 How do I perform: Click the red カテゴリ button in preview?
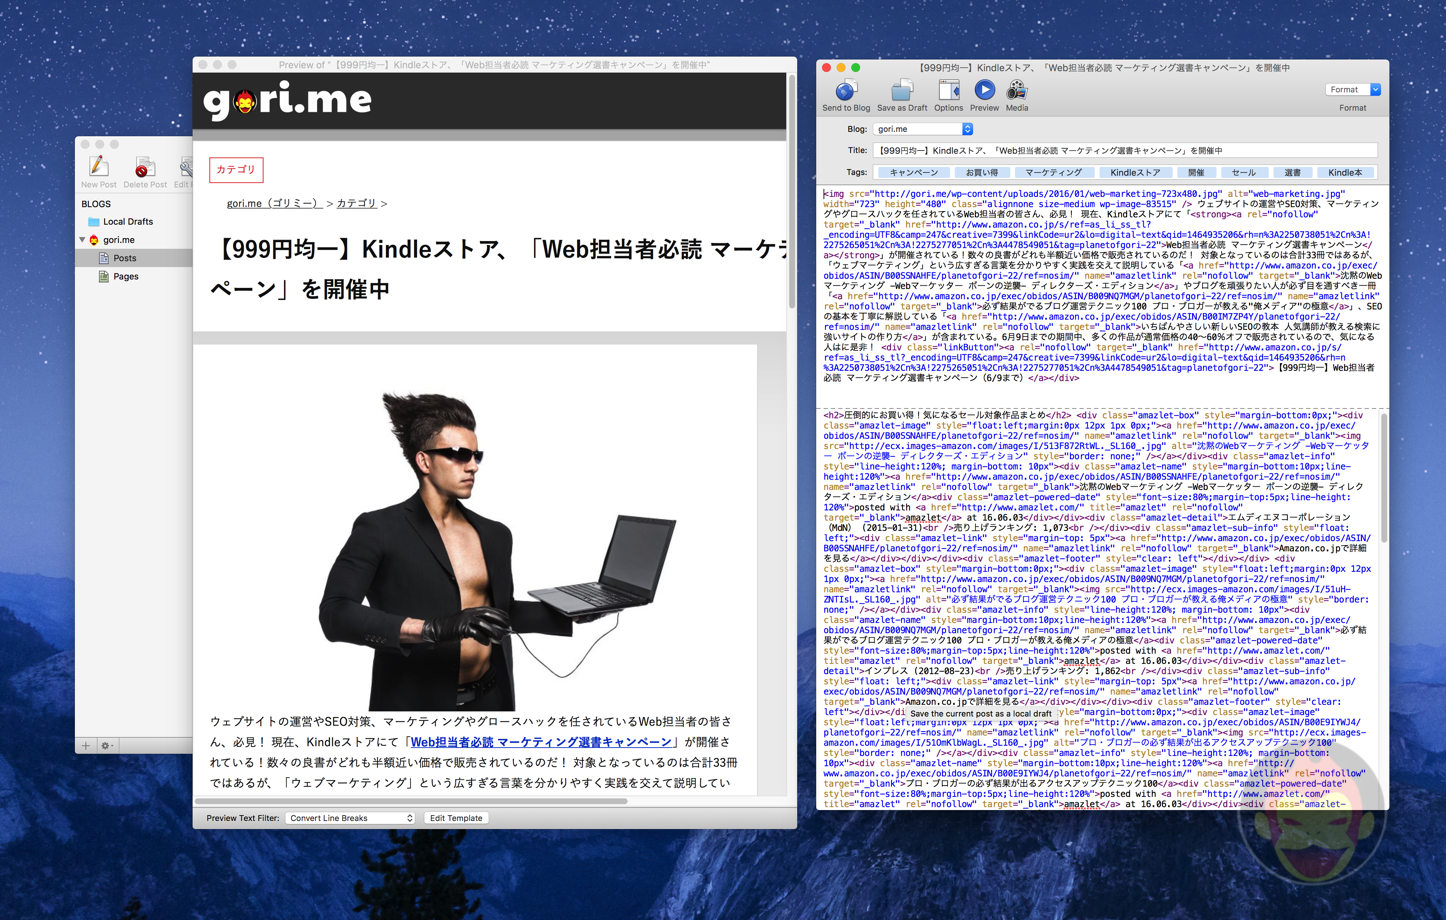pyautogui.click(x=236, y=170)
